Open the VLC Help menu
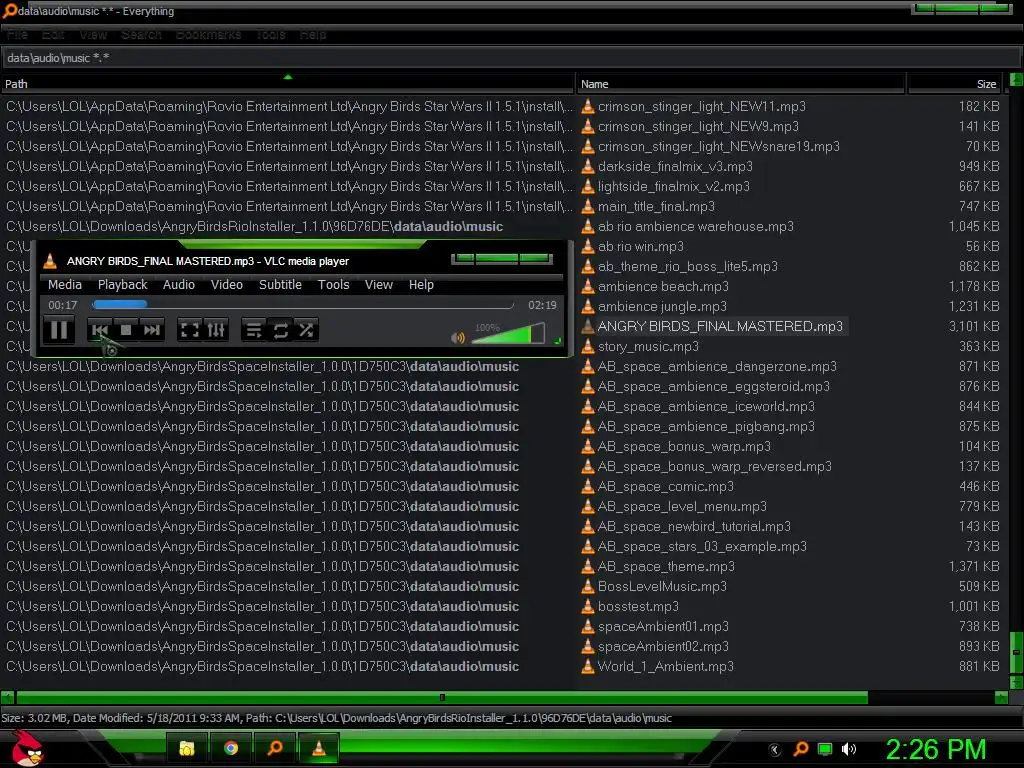 click(421, 285)
